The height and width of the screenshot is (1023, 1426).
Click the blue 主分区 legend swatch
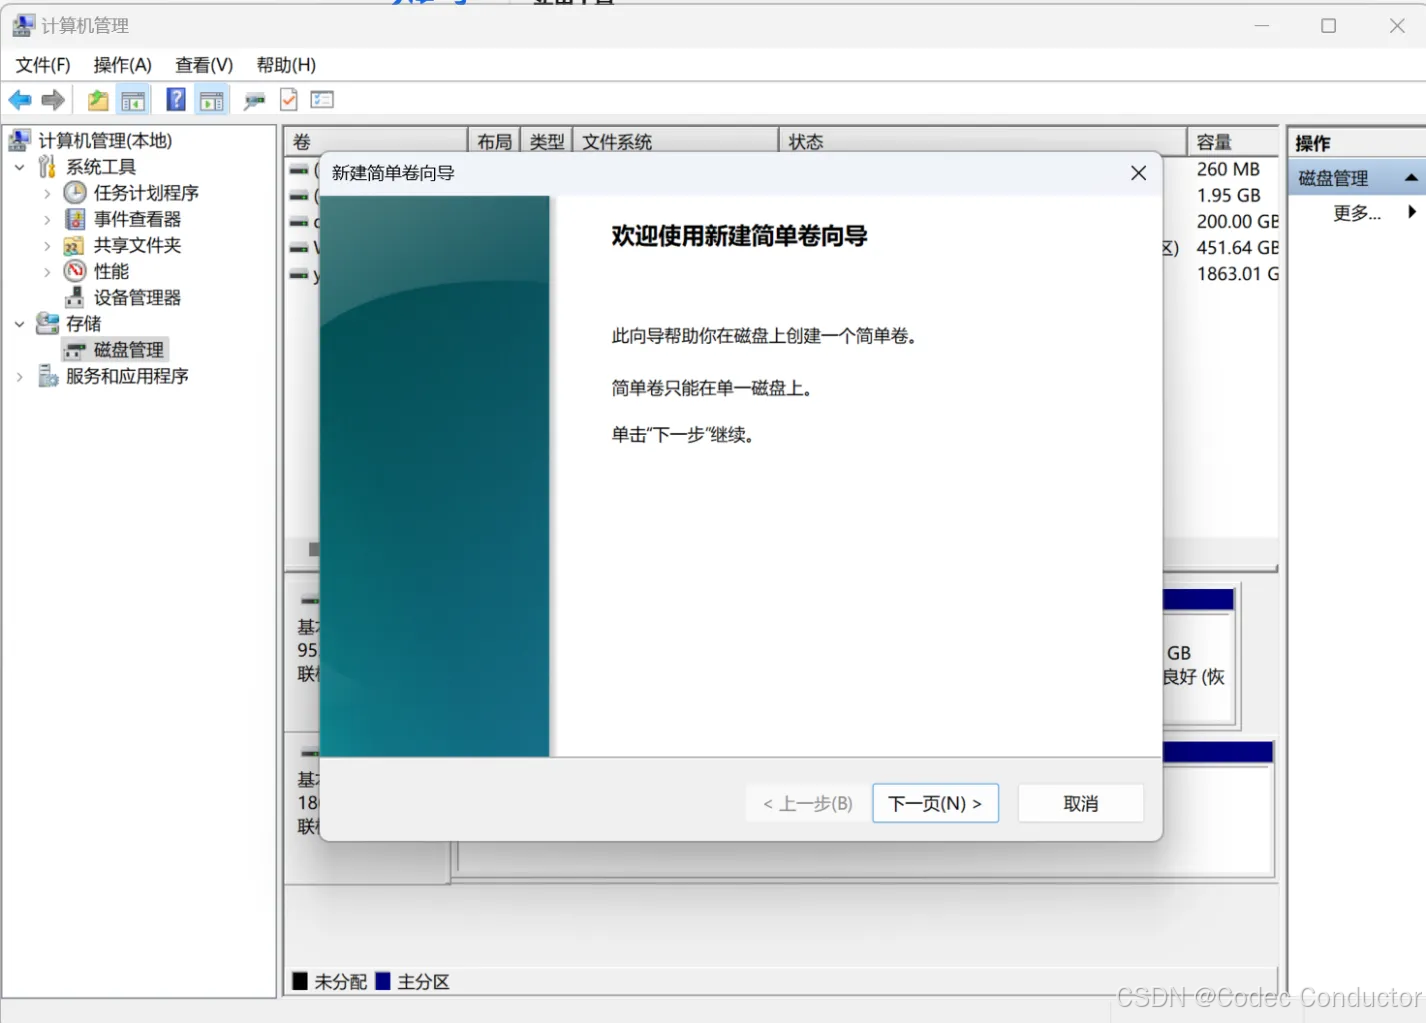[383, 981]
